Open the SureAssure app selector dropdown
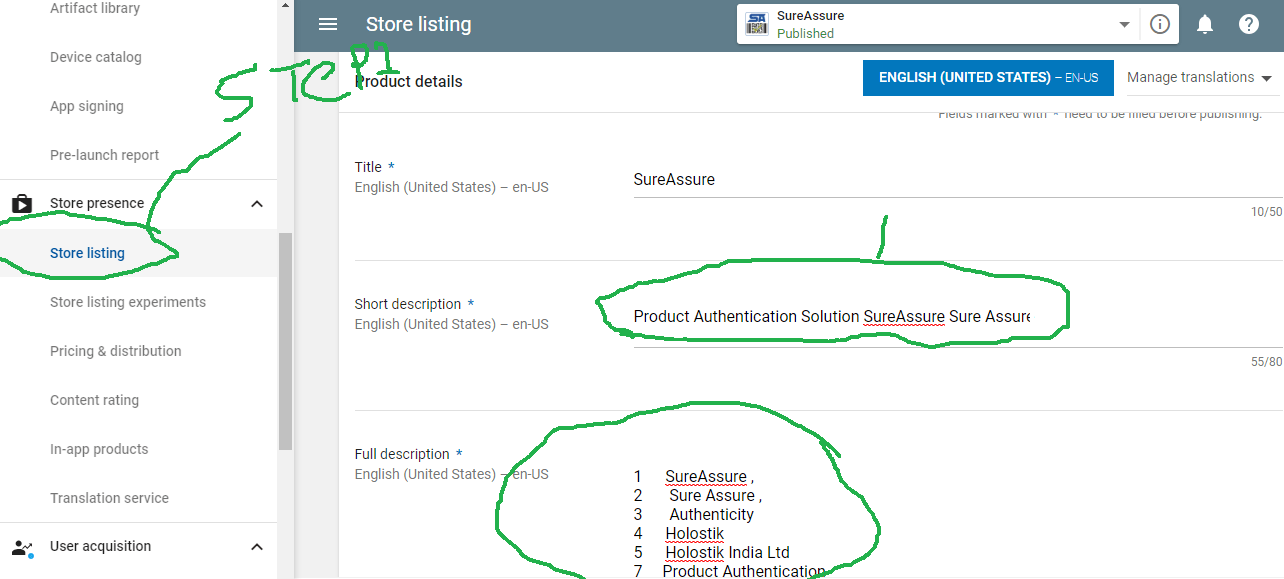This screenshot has height=579, width=1284. [x=1124, y=24]
